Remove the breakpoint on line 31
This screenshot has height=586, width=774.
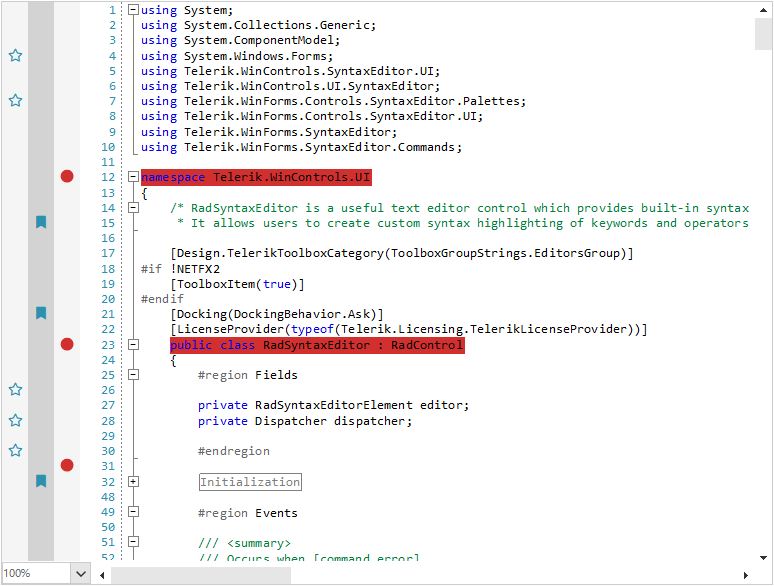67,465
